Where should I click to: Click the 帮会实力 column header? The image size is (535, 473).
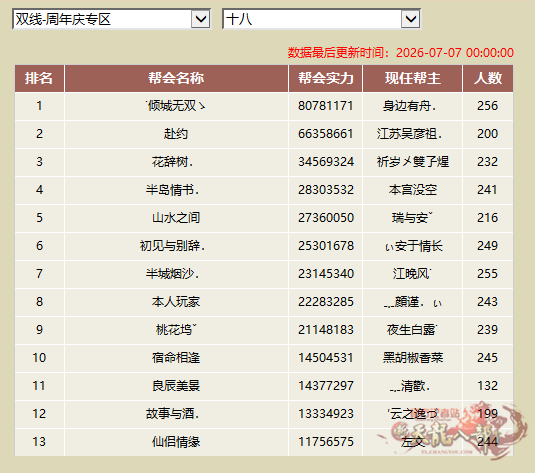[x=326, y=78]
